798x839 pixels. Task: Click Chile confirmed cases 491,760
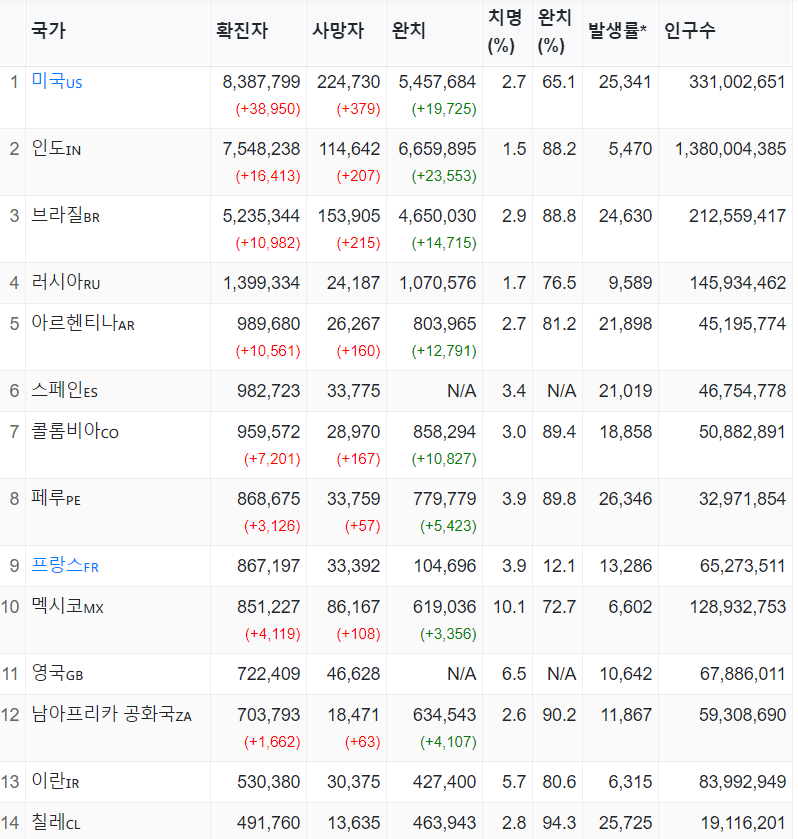[269, 823]
